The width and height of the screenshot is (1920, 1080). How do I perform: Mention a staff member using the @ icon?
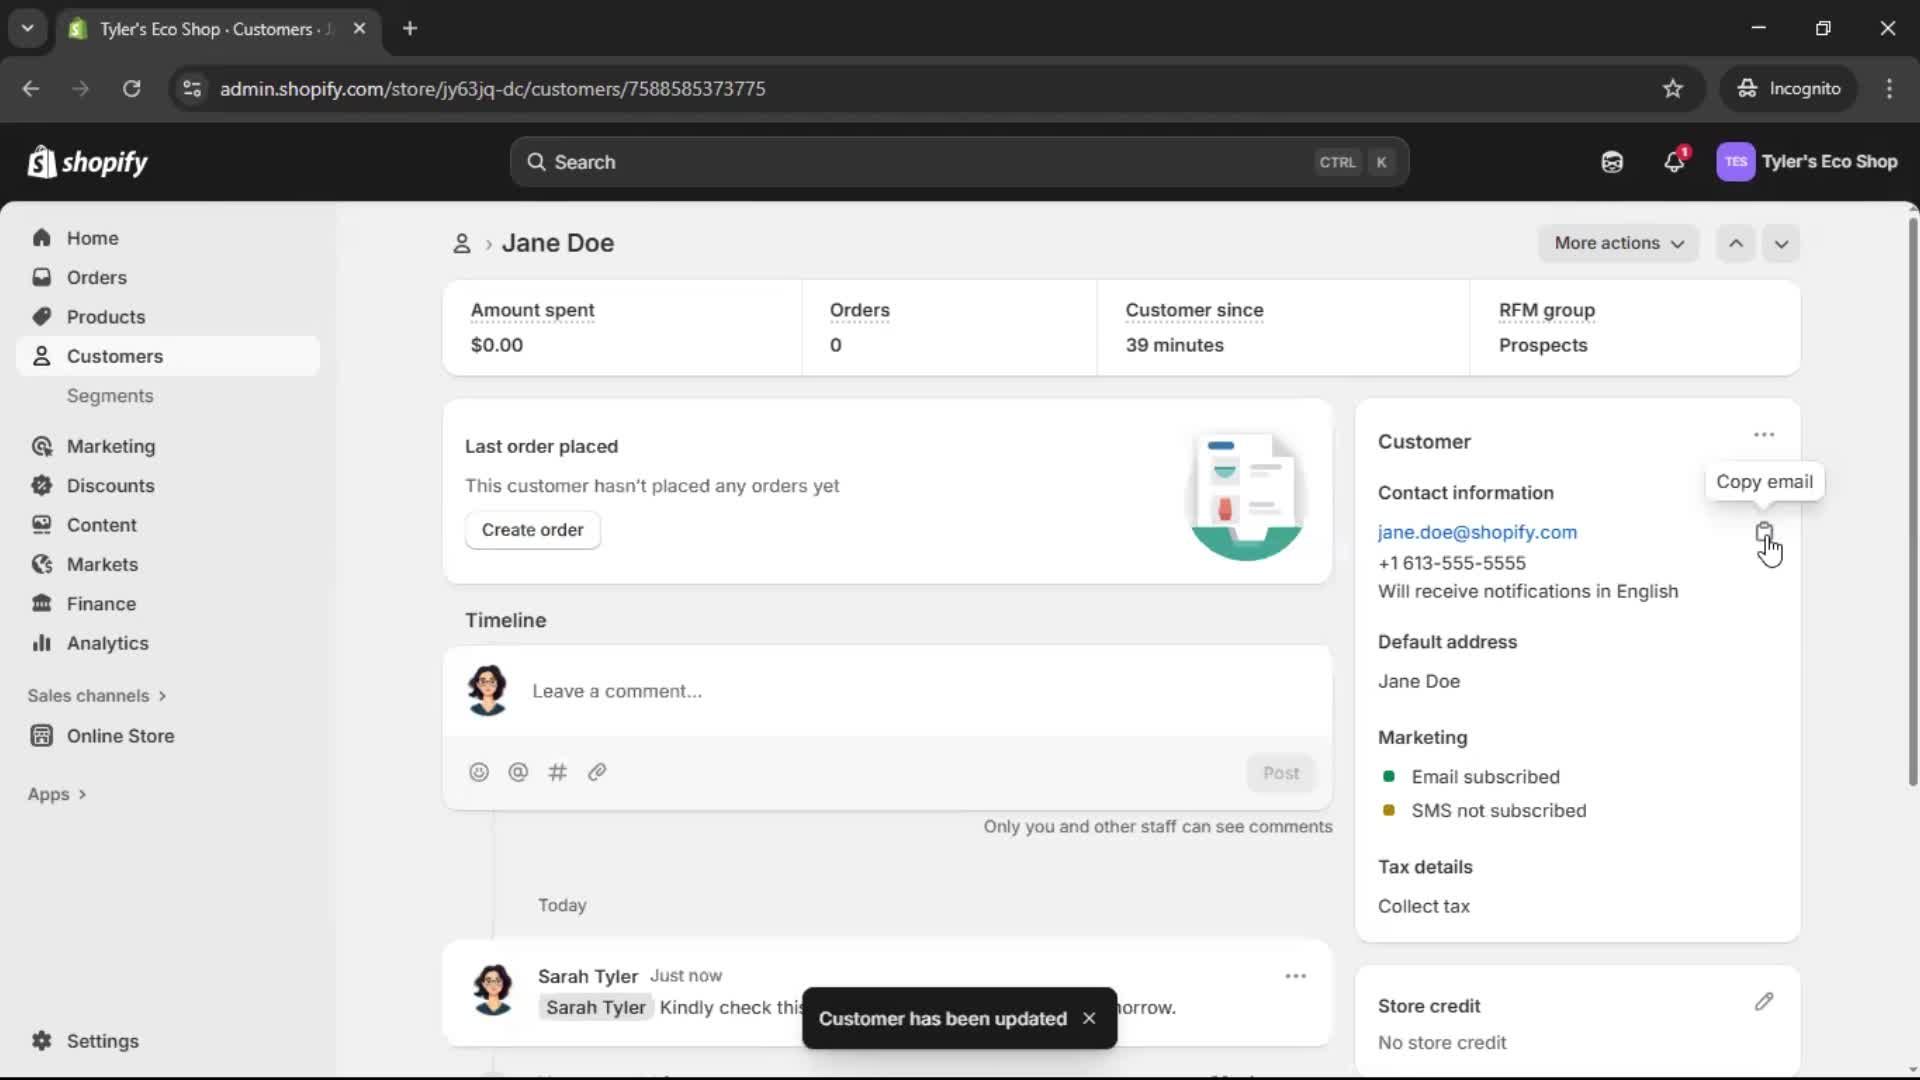point(518,772)
